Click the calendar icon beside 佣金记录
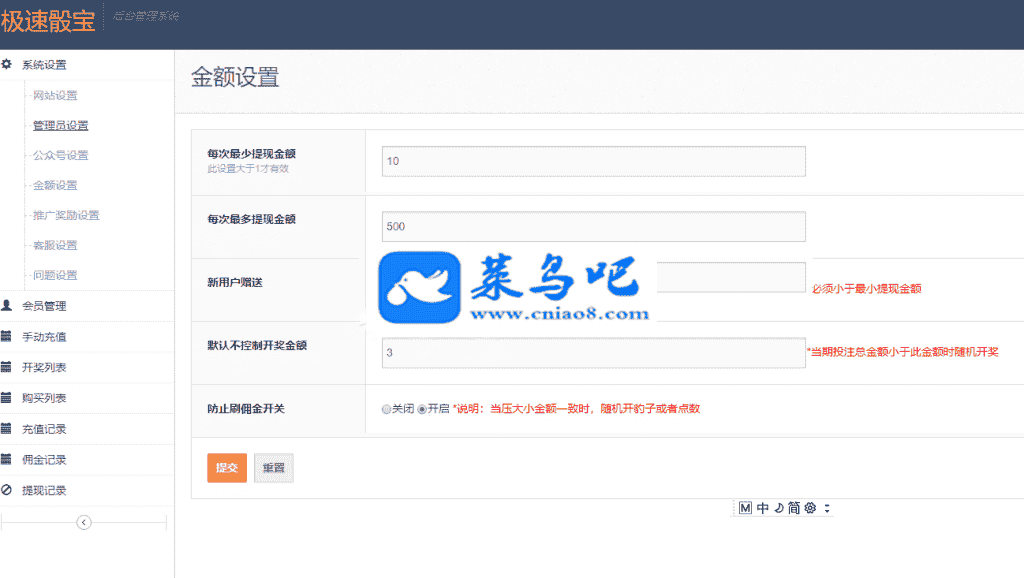This screenshot has height=578, width=1024. click(7, 460)
